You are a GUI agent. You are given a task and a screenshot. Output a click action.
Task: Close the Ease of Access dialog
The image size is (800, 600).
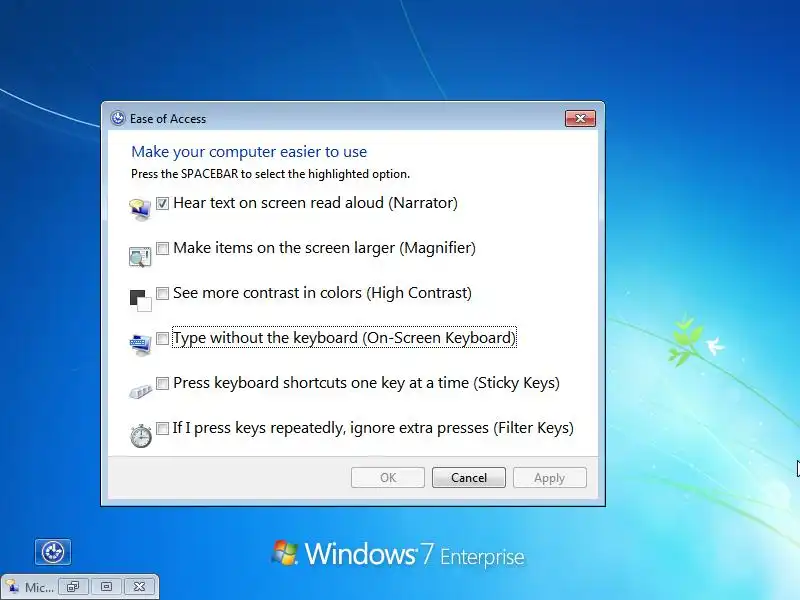(580, 118)
